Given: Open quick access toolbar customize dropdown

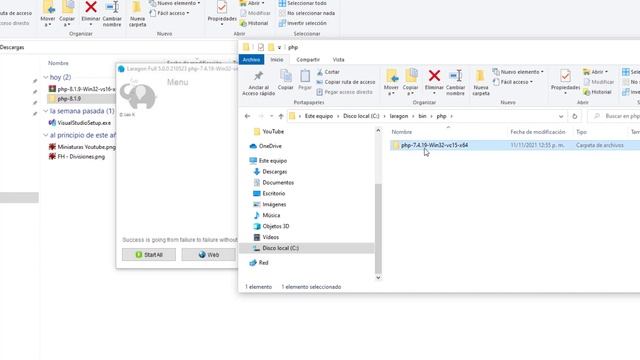Looking at the screenshot, I should (280, 48).
